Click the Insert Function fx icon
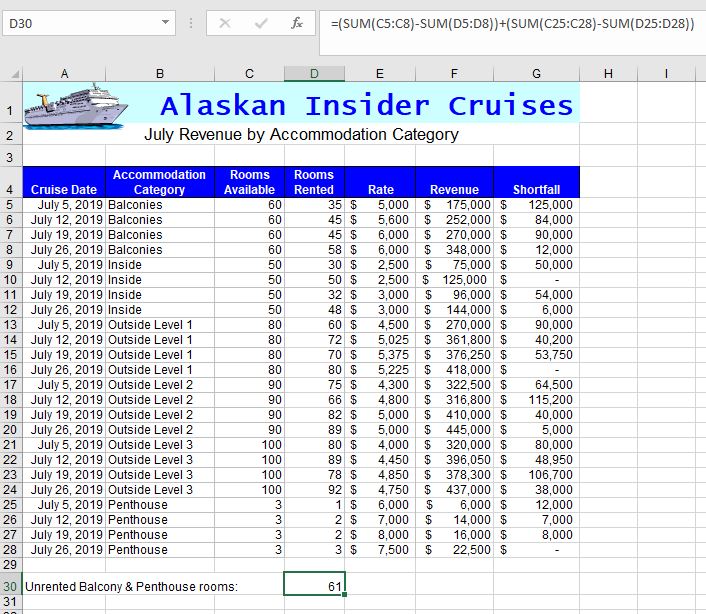Viewport: 706px width, 614px height. tap(296, 23)
